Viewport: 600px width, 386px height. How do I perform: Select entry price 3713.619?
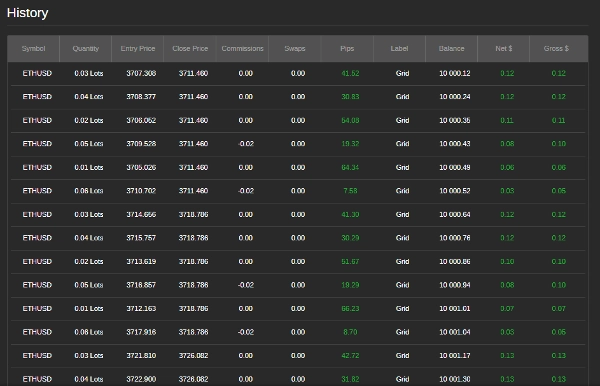coord(141,261)
